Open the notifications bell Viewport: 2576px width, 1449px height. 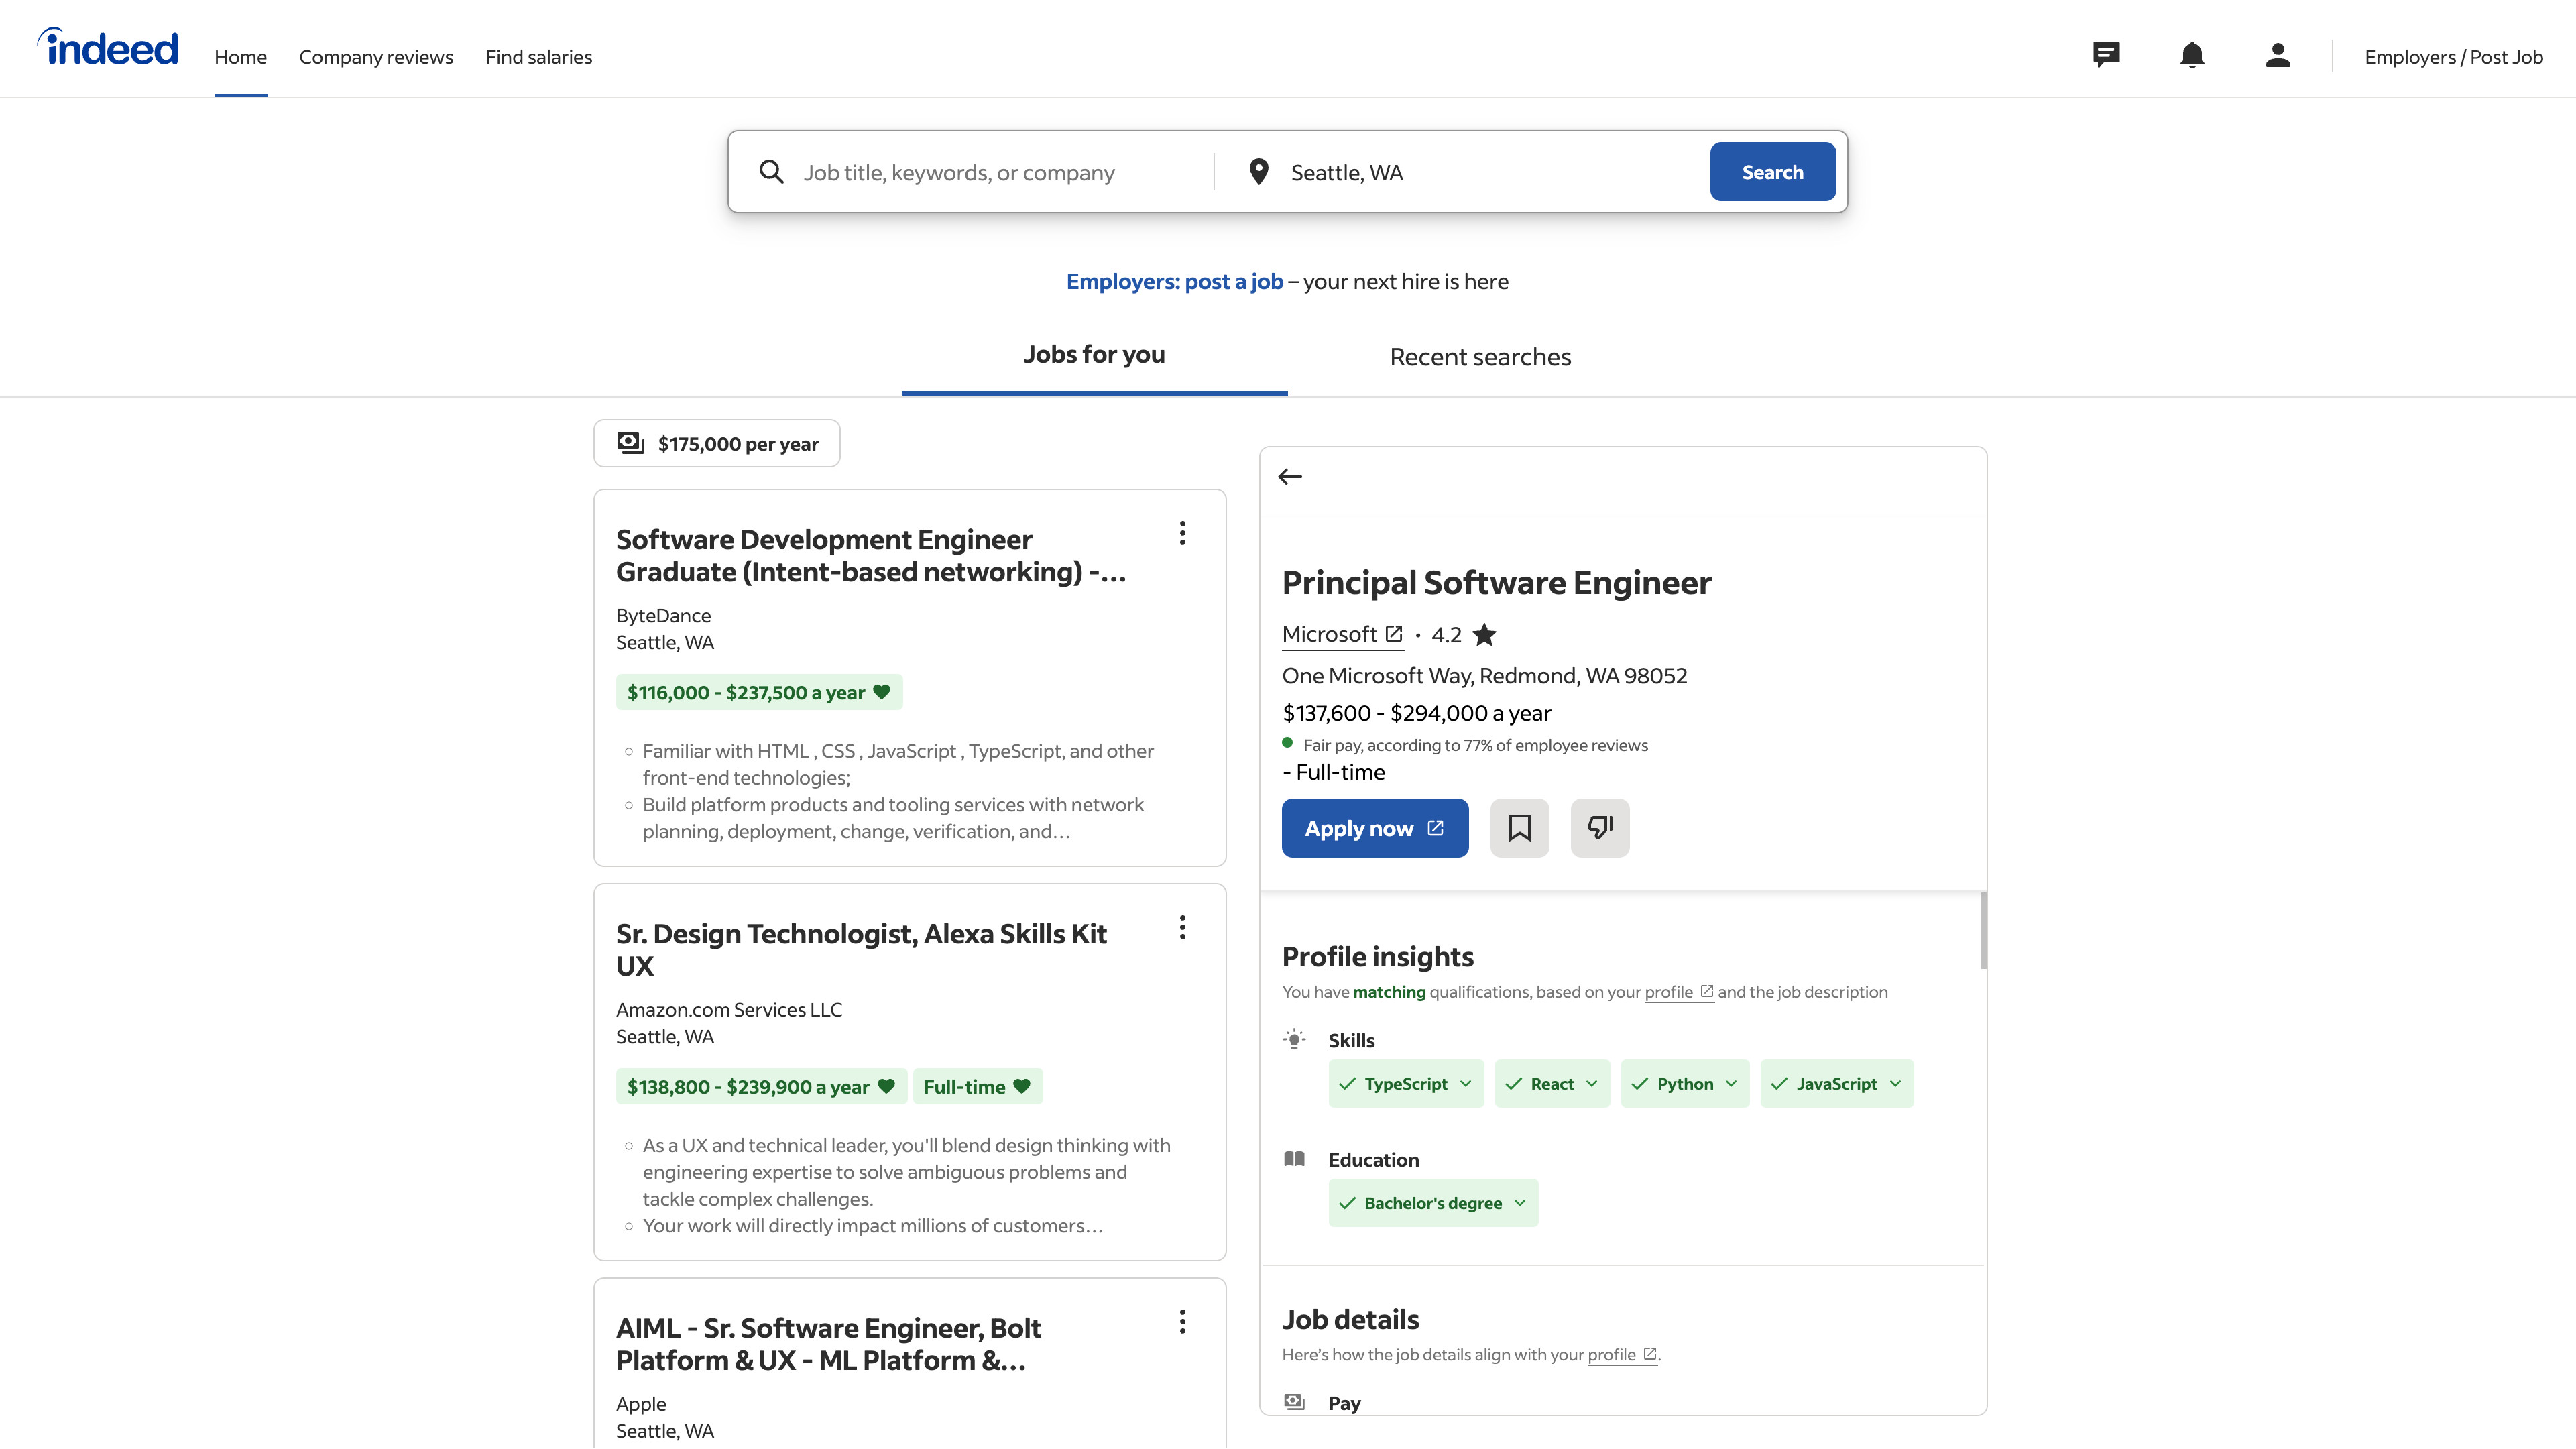[x=2192, y=55]
